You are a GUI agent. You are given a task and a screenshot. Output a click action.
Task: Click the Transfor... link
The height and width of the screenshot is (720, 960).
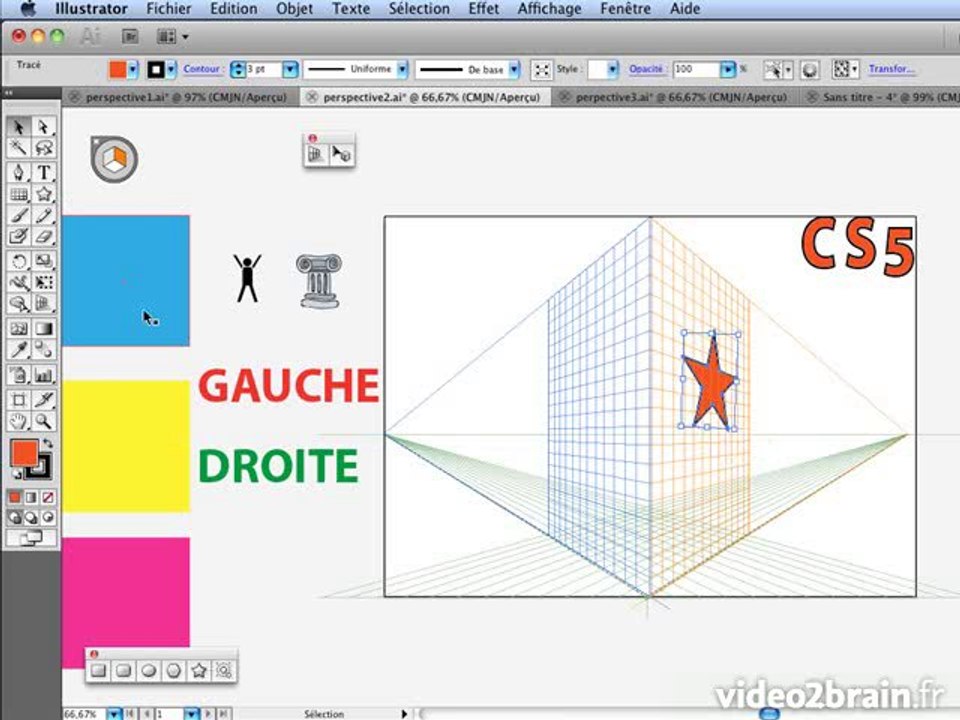point(891,69)
